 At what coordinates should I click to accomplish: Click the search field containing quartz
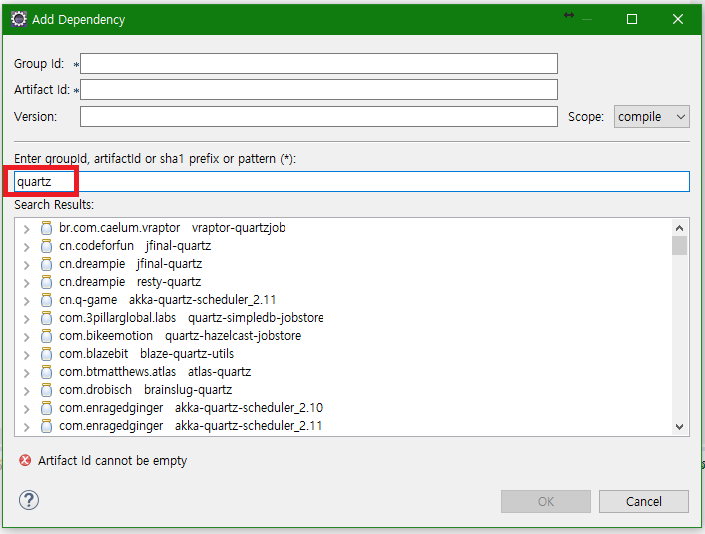coord(352,182)
